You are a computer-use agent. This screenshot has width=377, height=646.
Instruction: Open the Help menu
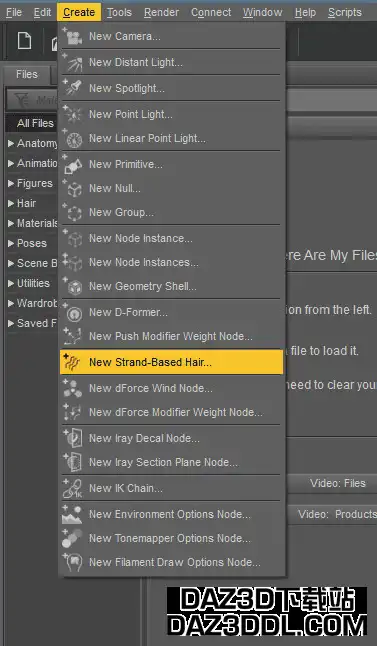click(x=305, y=12)
